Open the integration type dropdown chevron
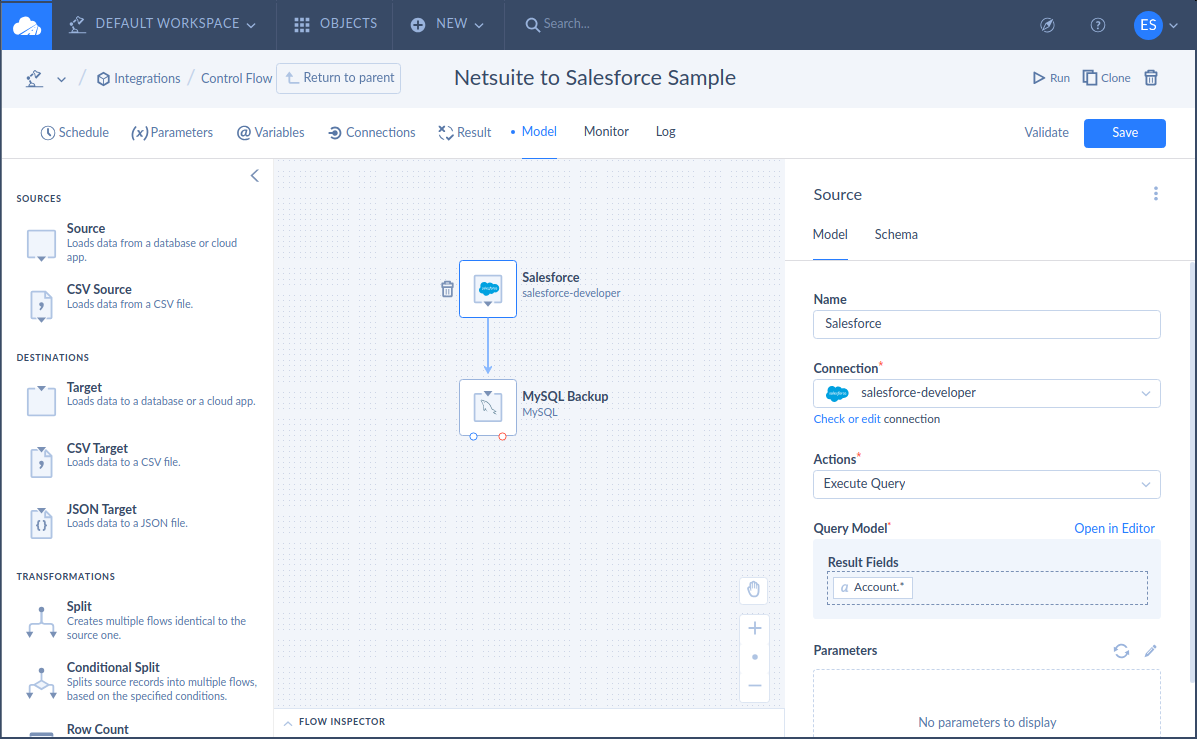 tap(61, 79)
